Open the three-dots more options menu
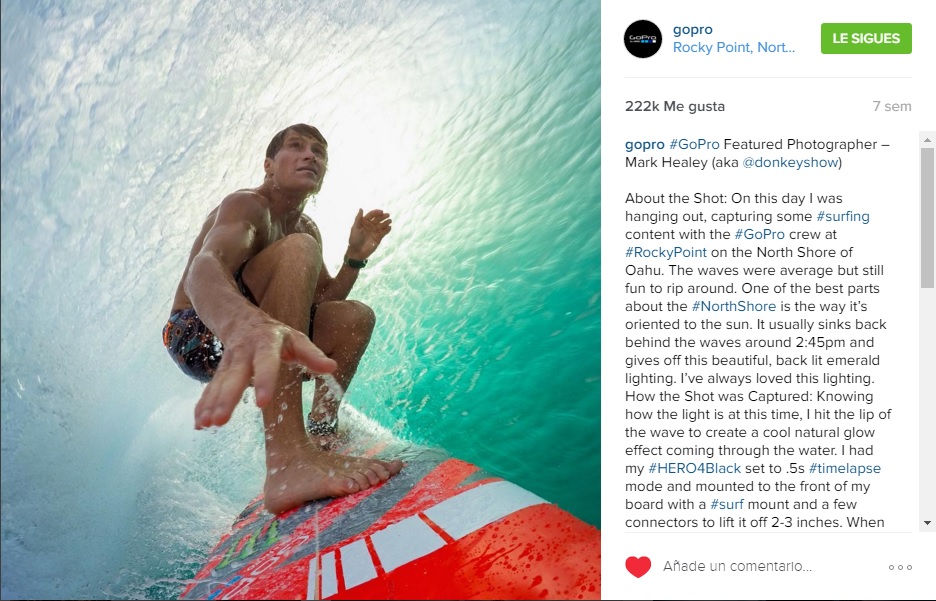The image size is (936, 601). (x=900, y=567)
